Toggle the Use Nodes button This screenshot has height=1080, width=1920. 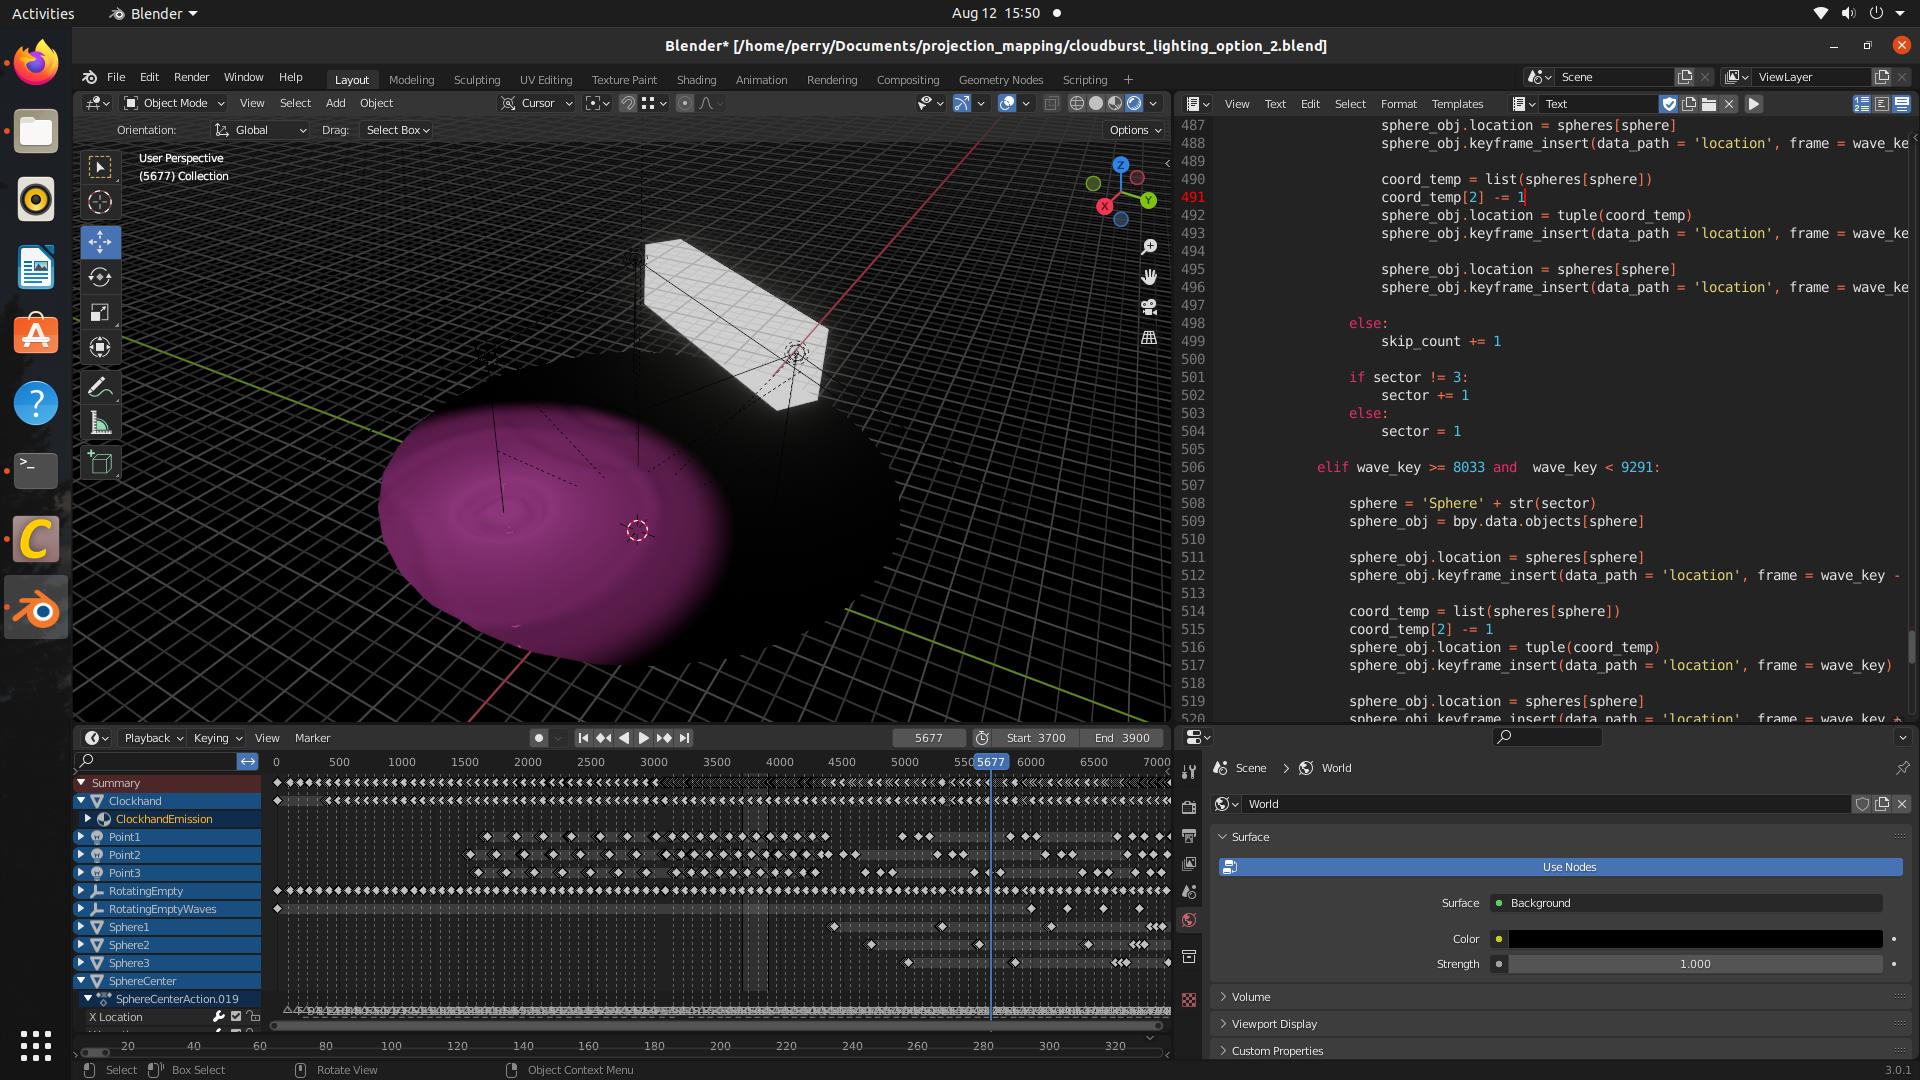(1560, 867)
